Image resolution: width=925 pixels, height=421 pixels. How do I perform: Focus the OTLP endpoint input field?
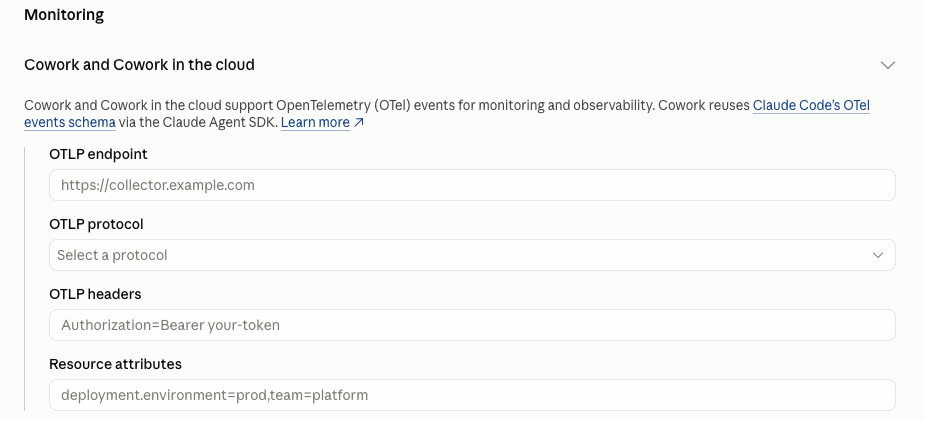pos(472,185)
